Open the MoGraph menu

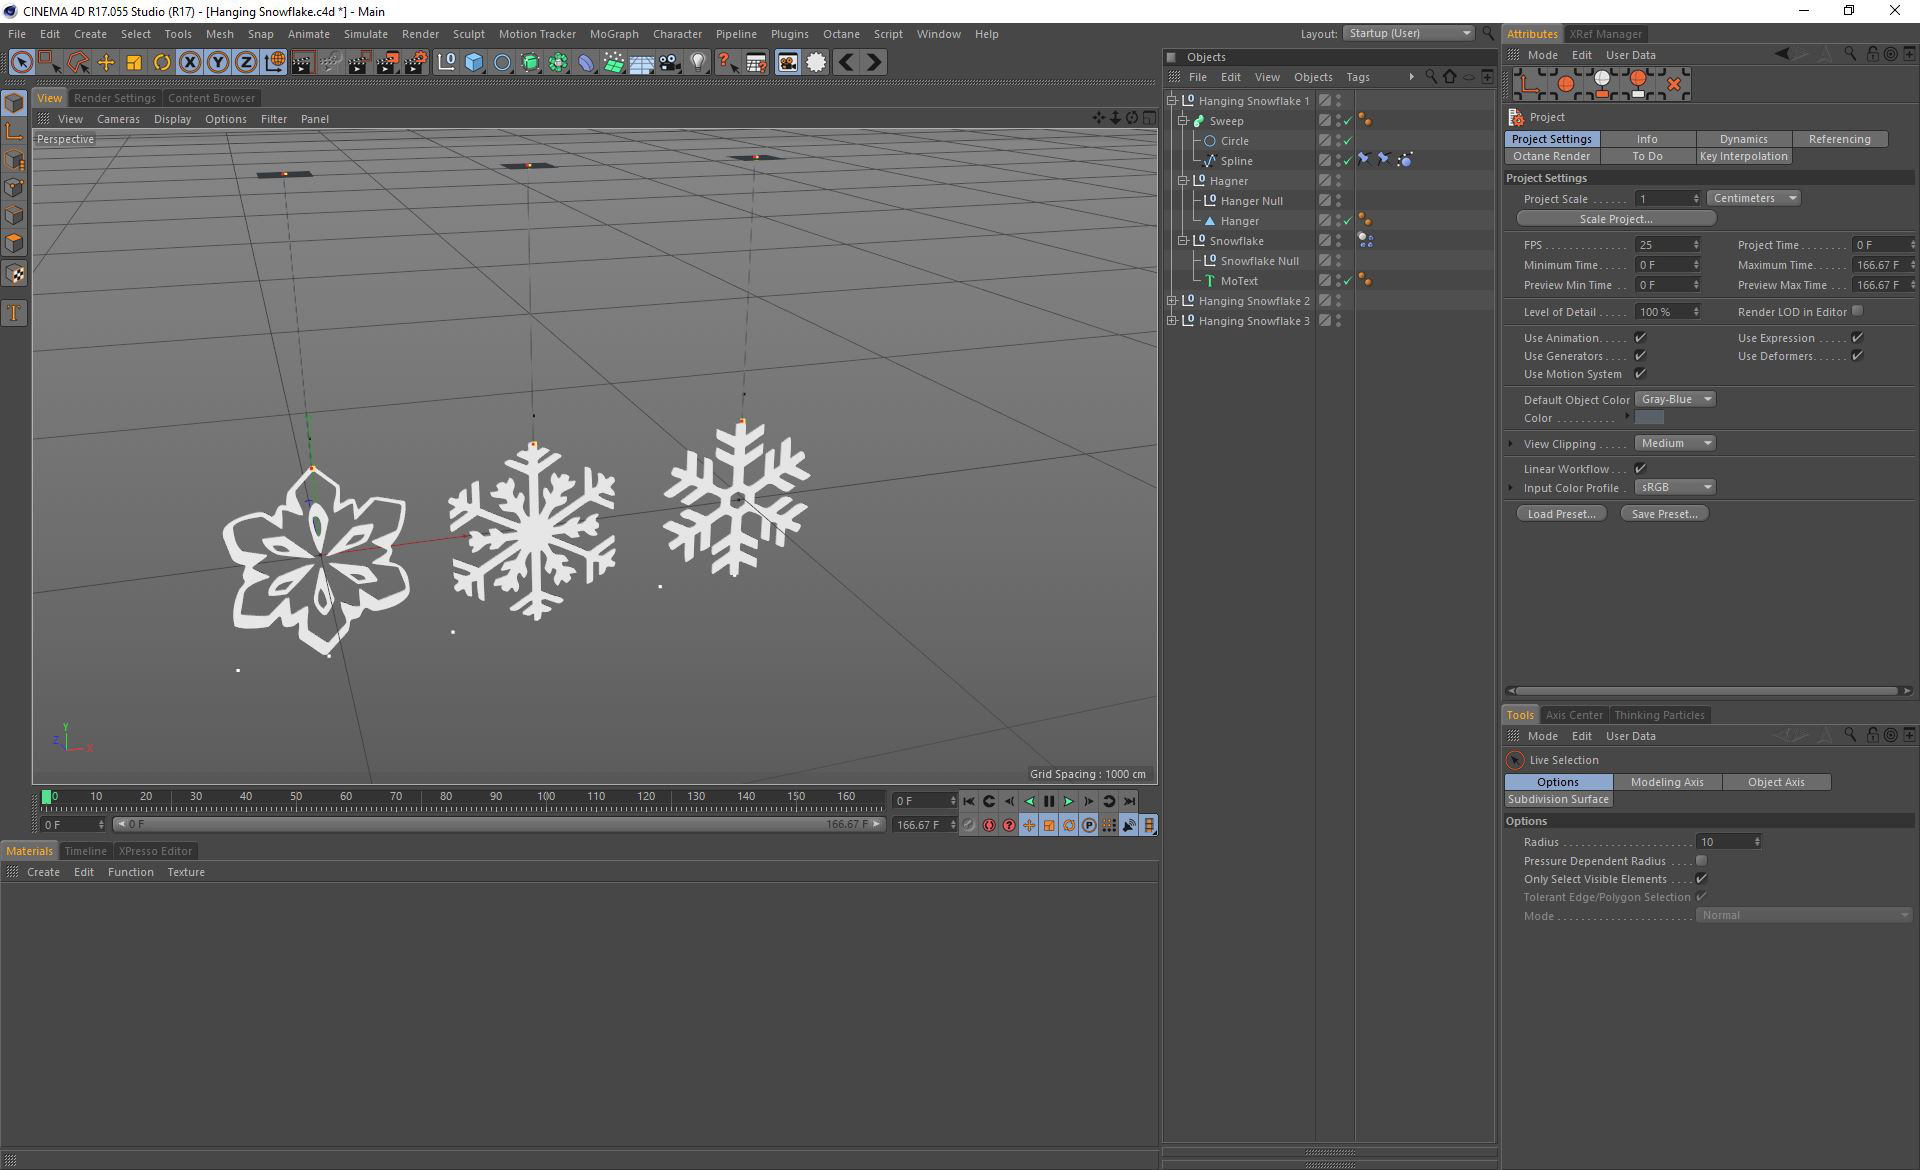click(614, 34)
